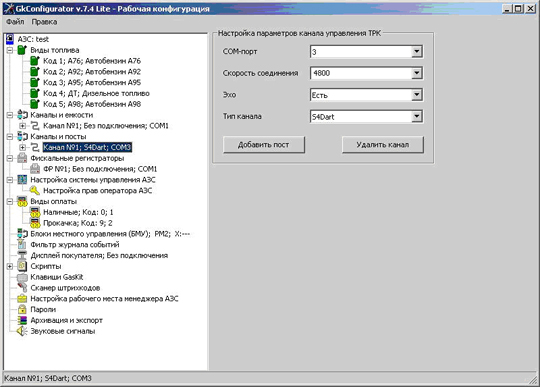Collapse the Каналы и емкости node

(x=10, y=115)
